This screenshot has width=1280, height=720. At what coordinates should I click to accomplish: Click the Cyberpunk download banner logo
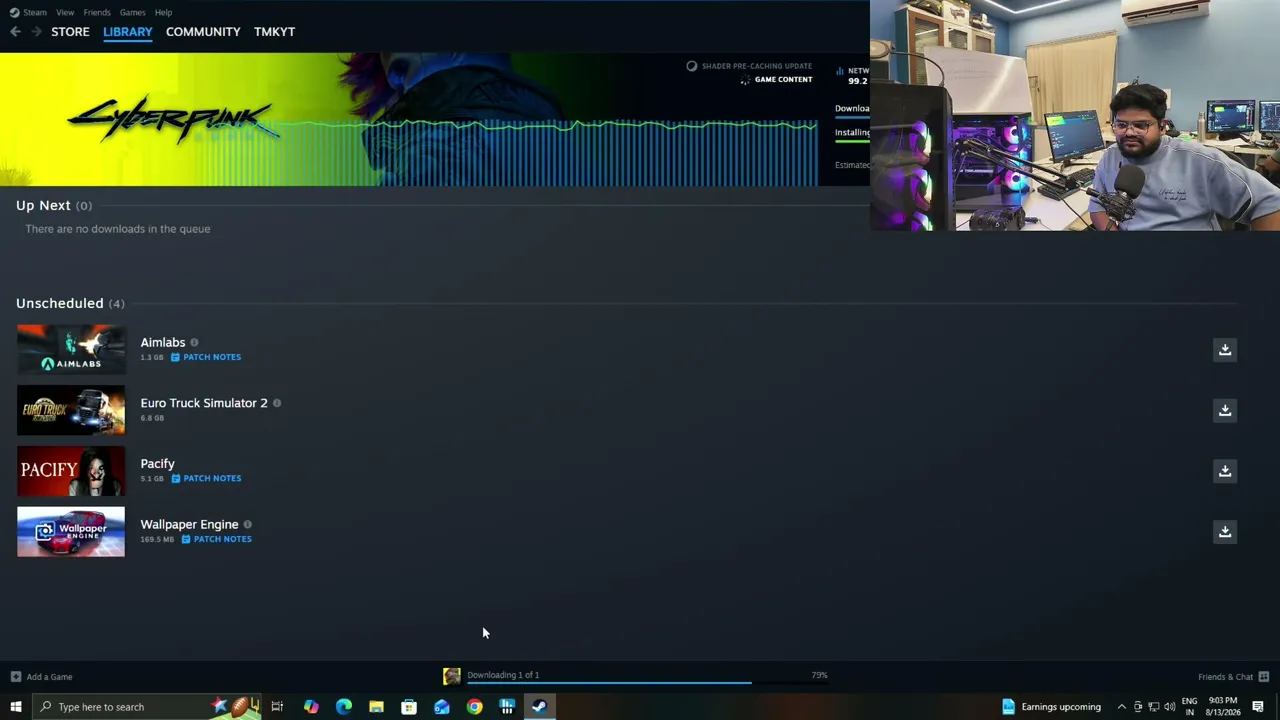[172, 120]
